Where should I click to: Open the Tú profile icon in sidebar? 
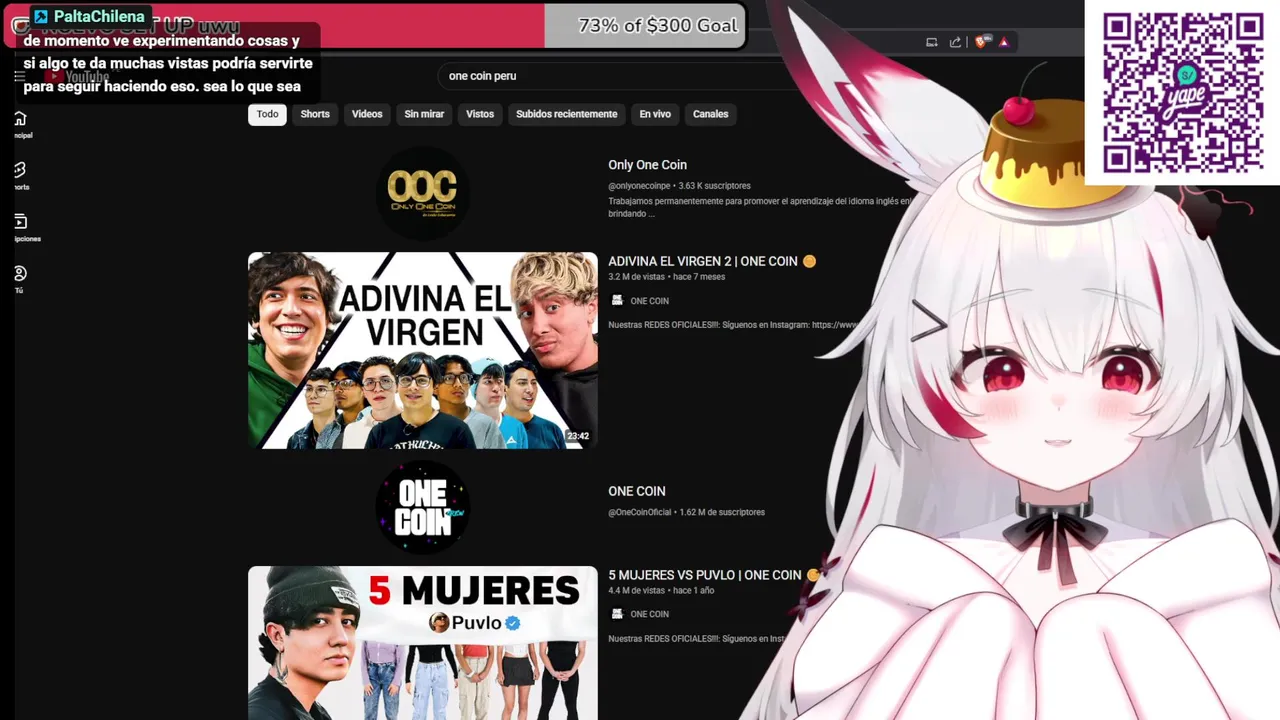tap(20, 273)
